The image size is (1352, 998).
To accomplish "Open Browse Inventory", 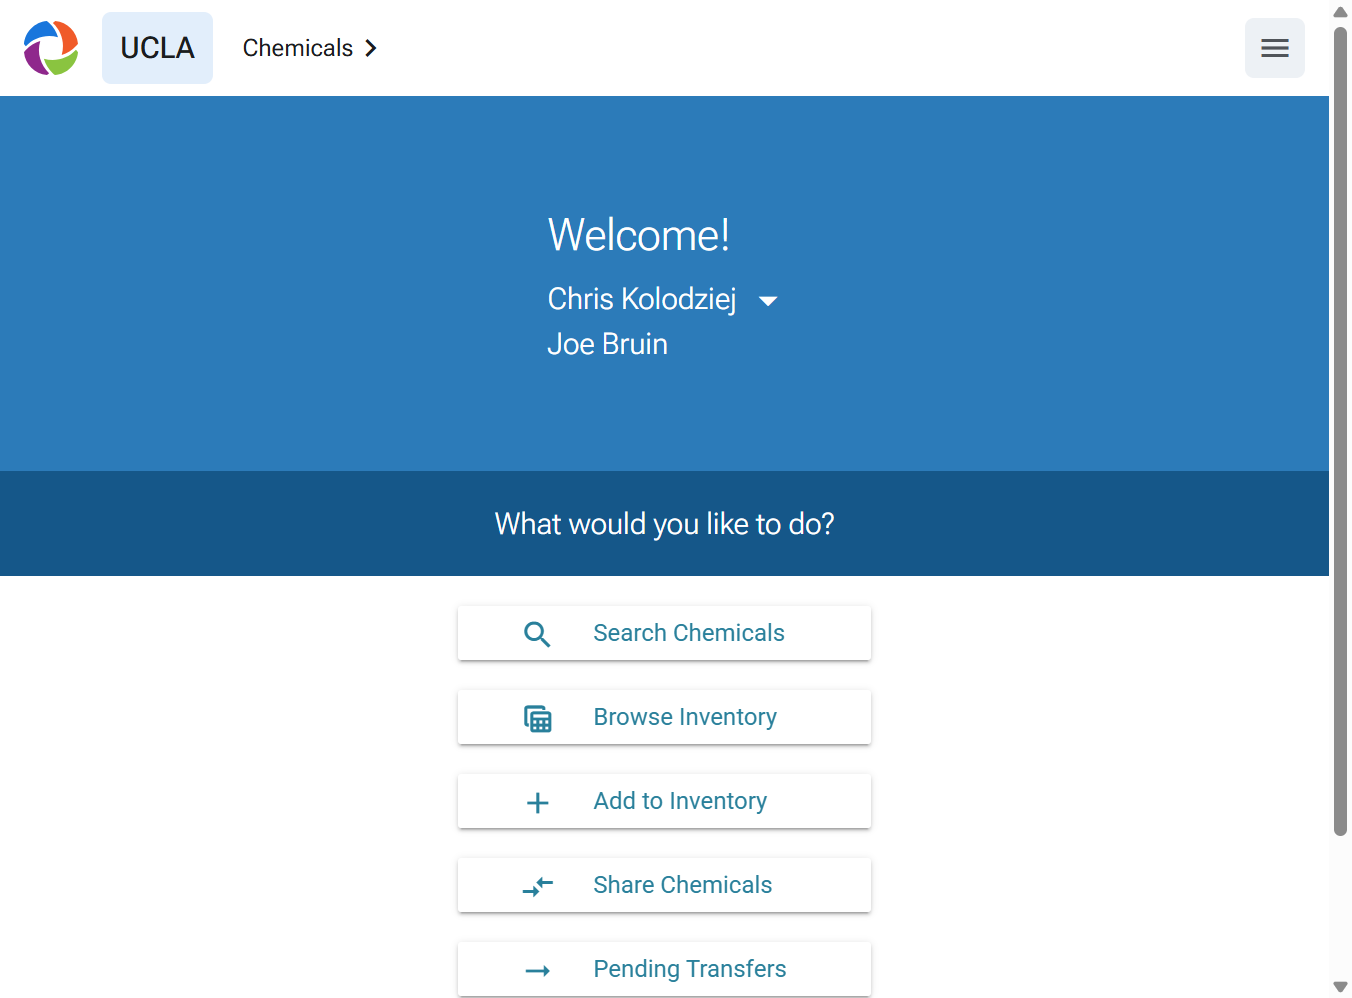I will tap(664, 717).
